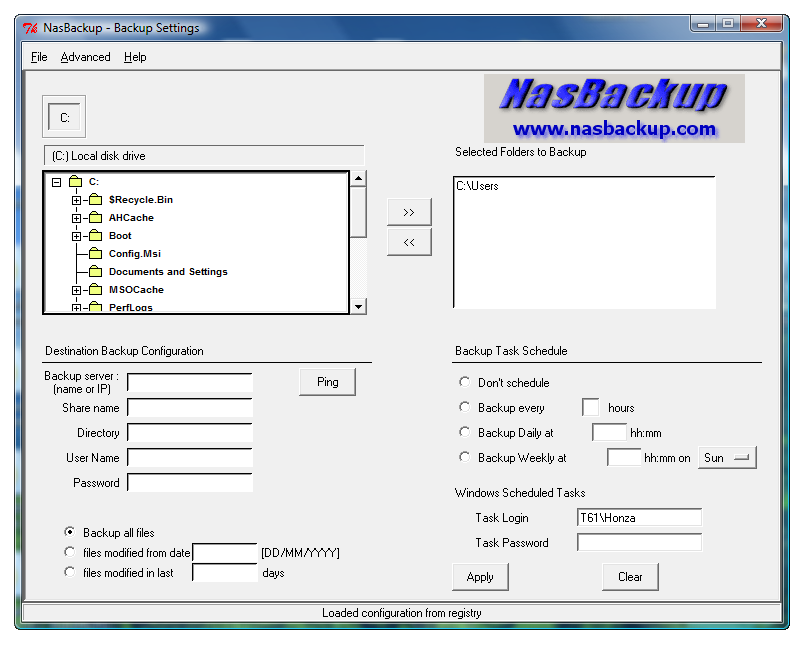Expand the MSOCache tree node
Image resolution: width=808 pixels, height=648 pixels.
pyautogui.click(x=76, y=290)
